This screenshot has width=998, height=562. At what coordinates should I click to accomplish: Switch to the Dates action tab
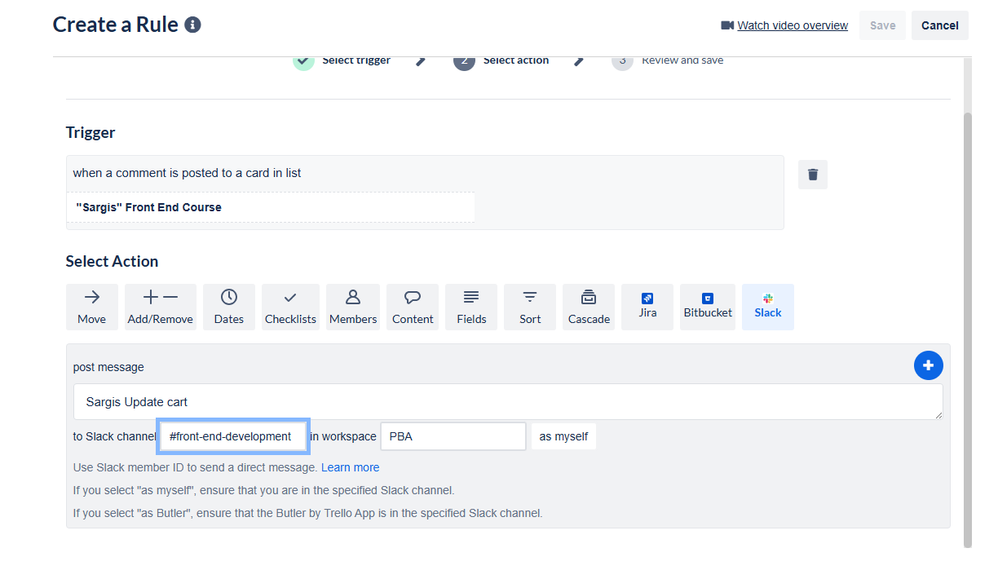click(x=228, y=307)
